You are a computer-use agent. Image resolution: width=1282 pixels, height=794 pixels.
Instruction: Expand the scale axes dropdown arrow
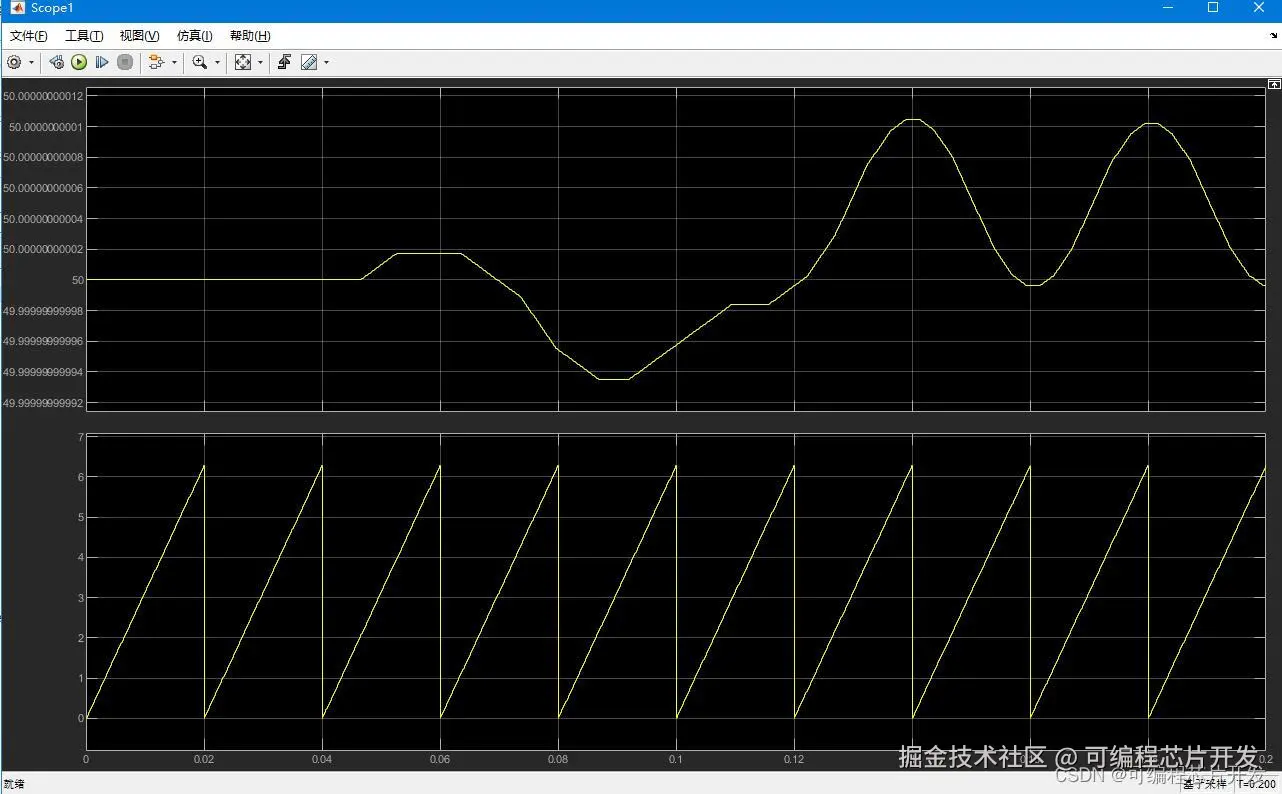point(260,62)
